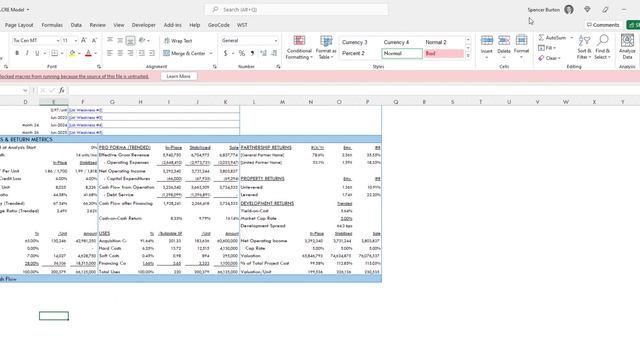Toggle italic formatting

point(27,53)
